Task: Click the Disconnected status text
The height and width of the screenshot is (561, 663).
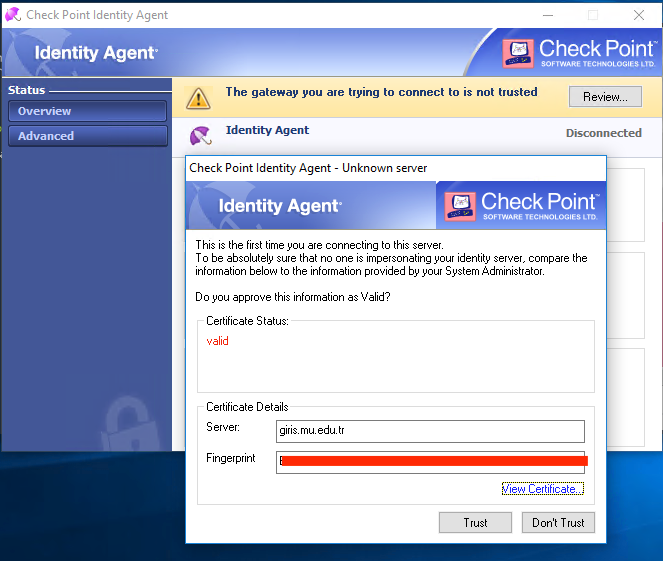Action: tap(603, 133)
